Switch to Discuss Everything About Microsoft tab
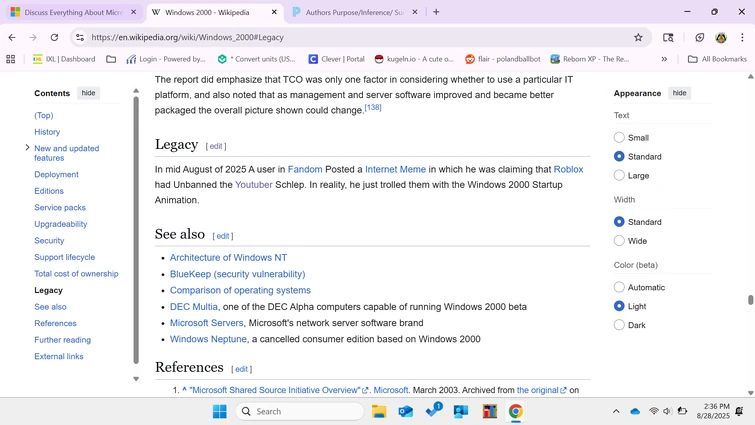This screenshot has height=425, width=755. [74, 12]
